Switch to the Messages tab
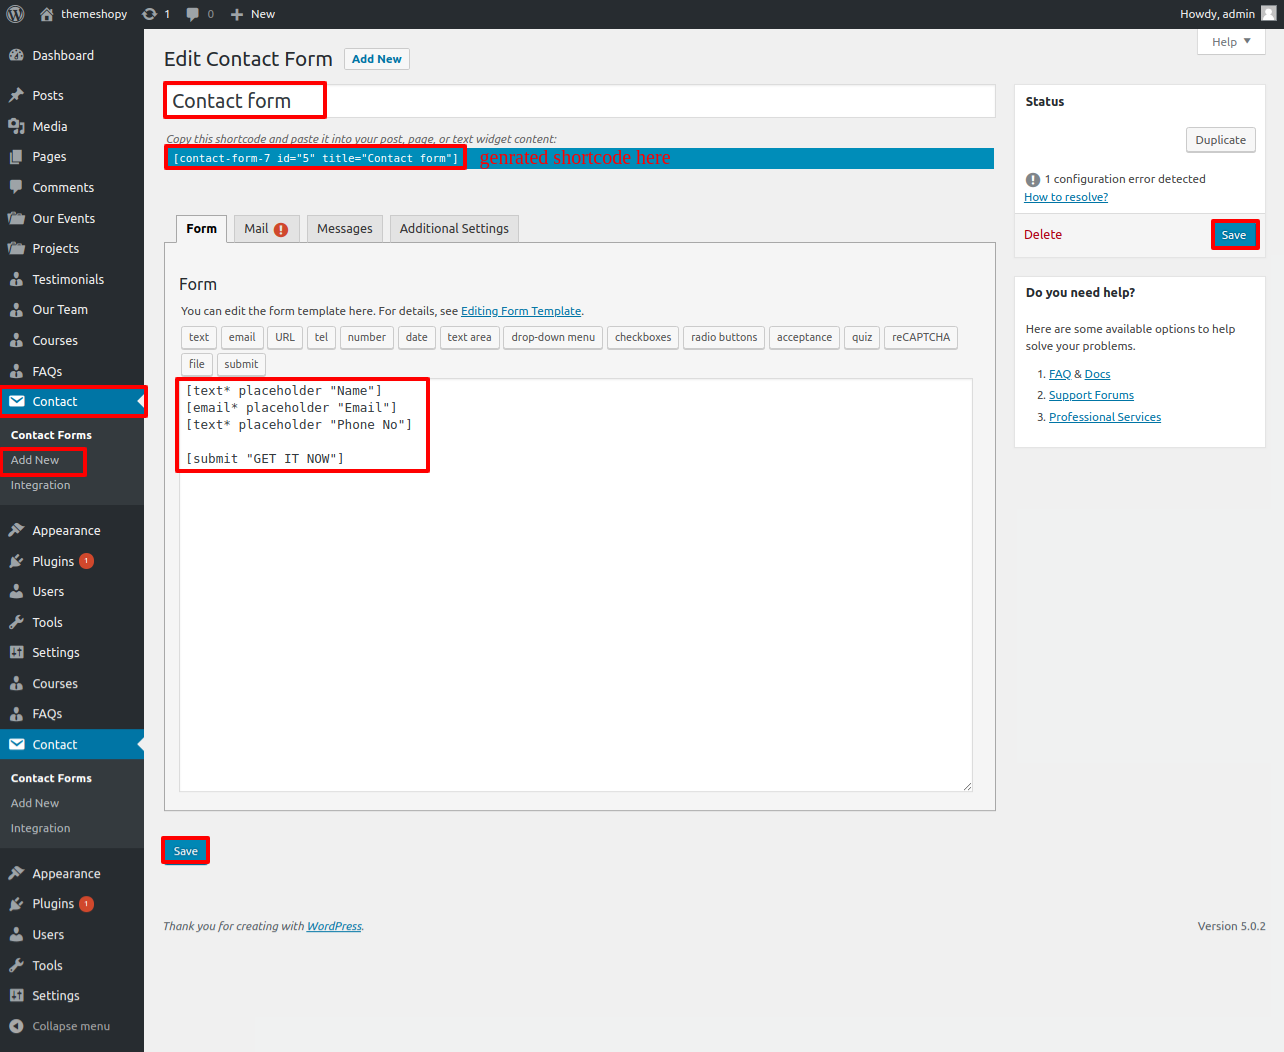The width and height of the screenshot is (1284, 1052). [x=344, y=229]
